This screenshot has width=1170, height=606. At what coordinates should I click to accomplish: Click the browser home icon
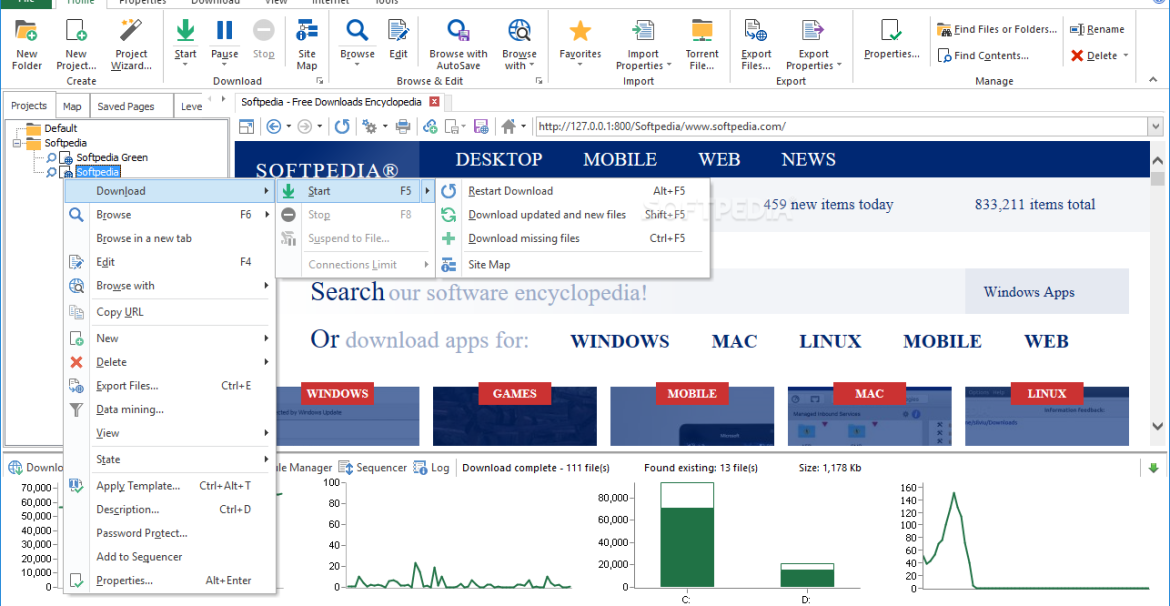point(508,127)
